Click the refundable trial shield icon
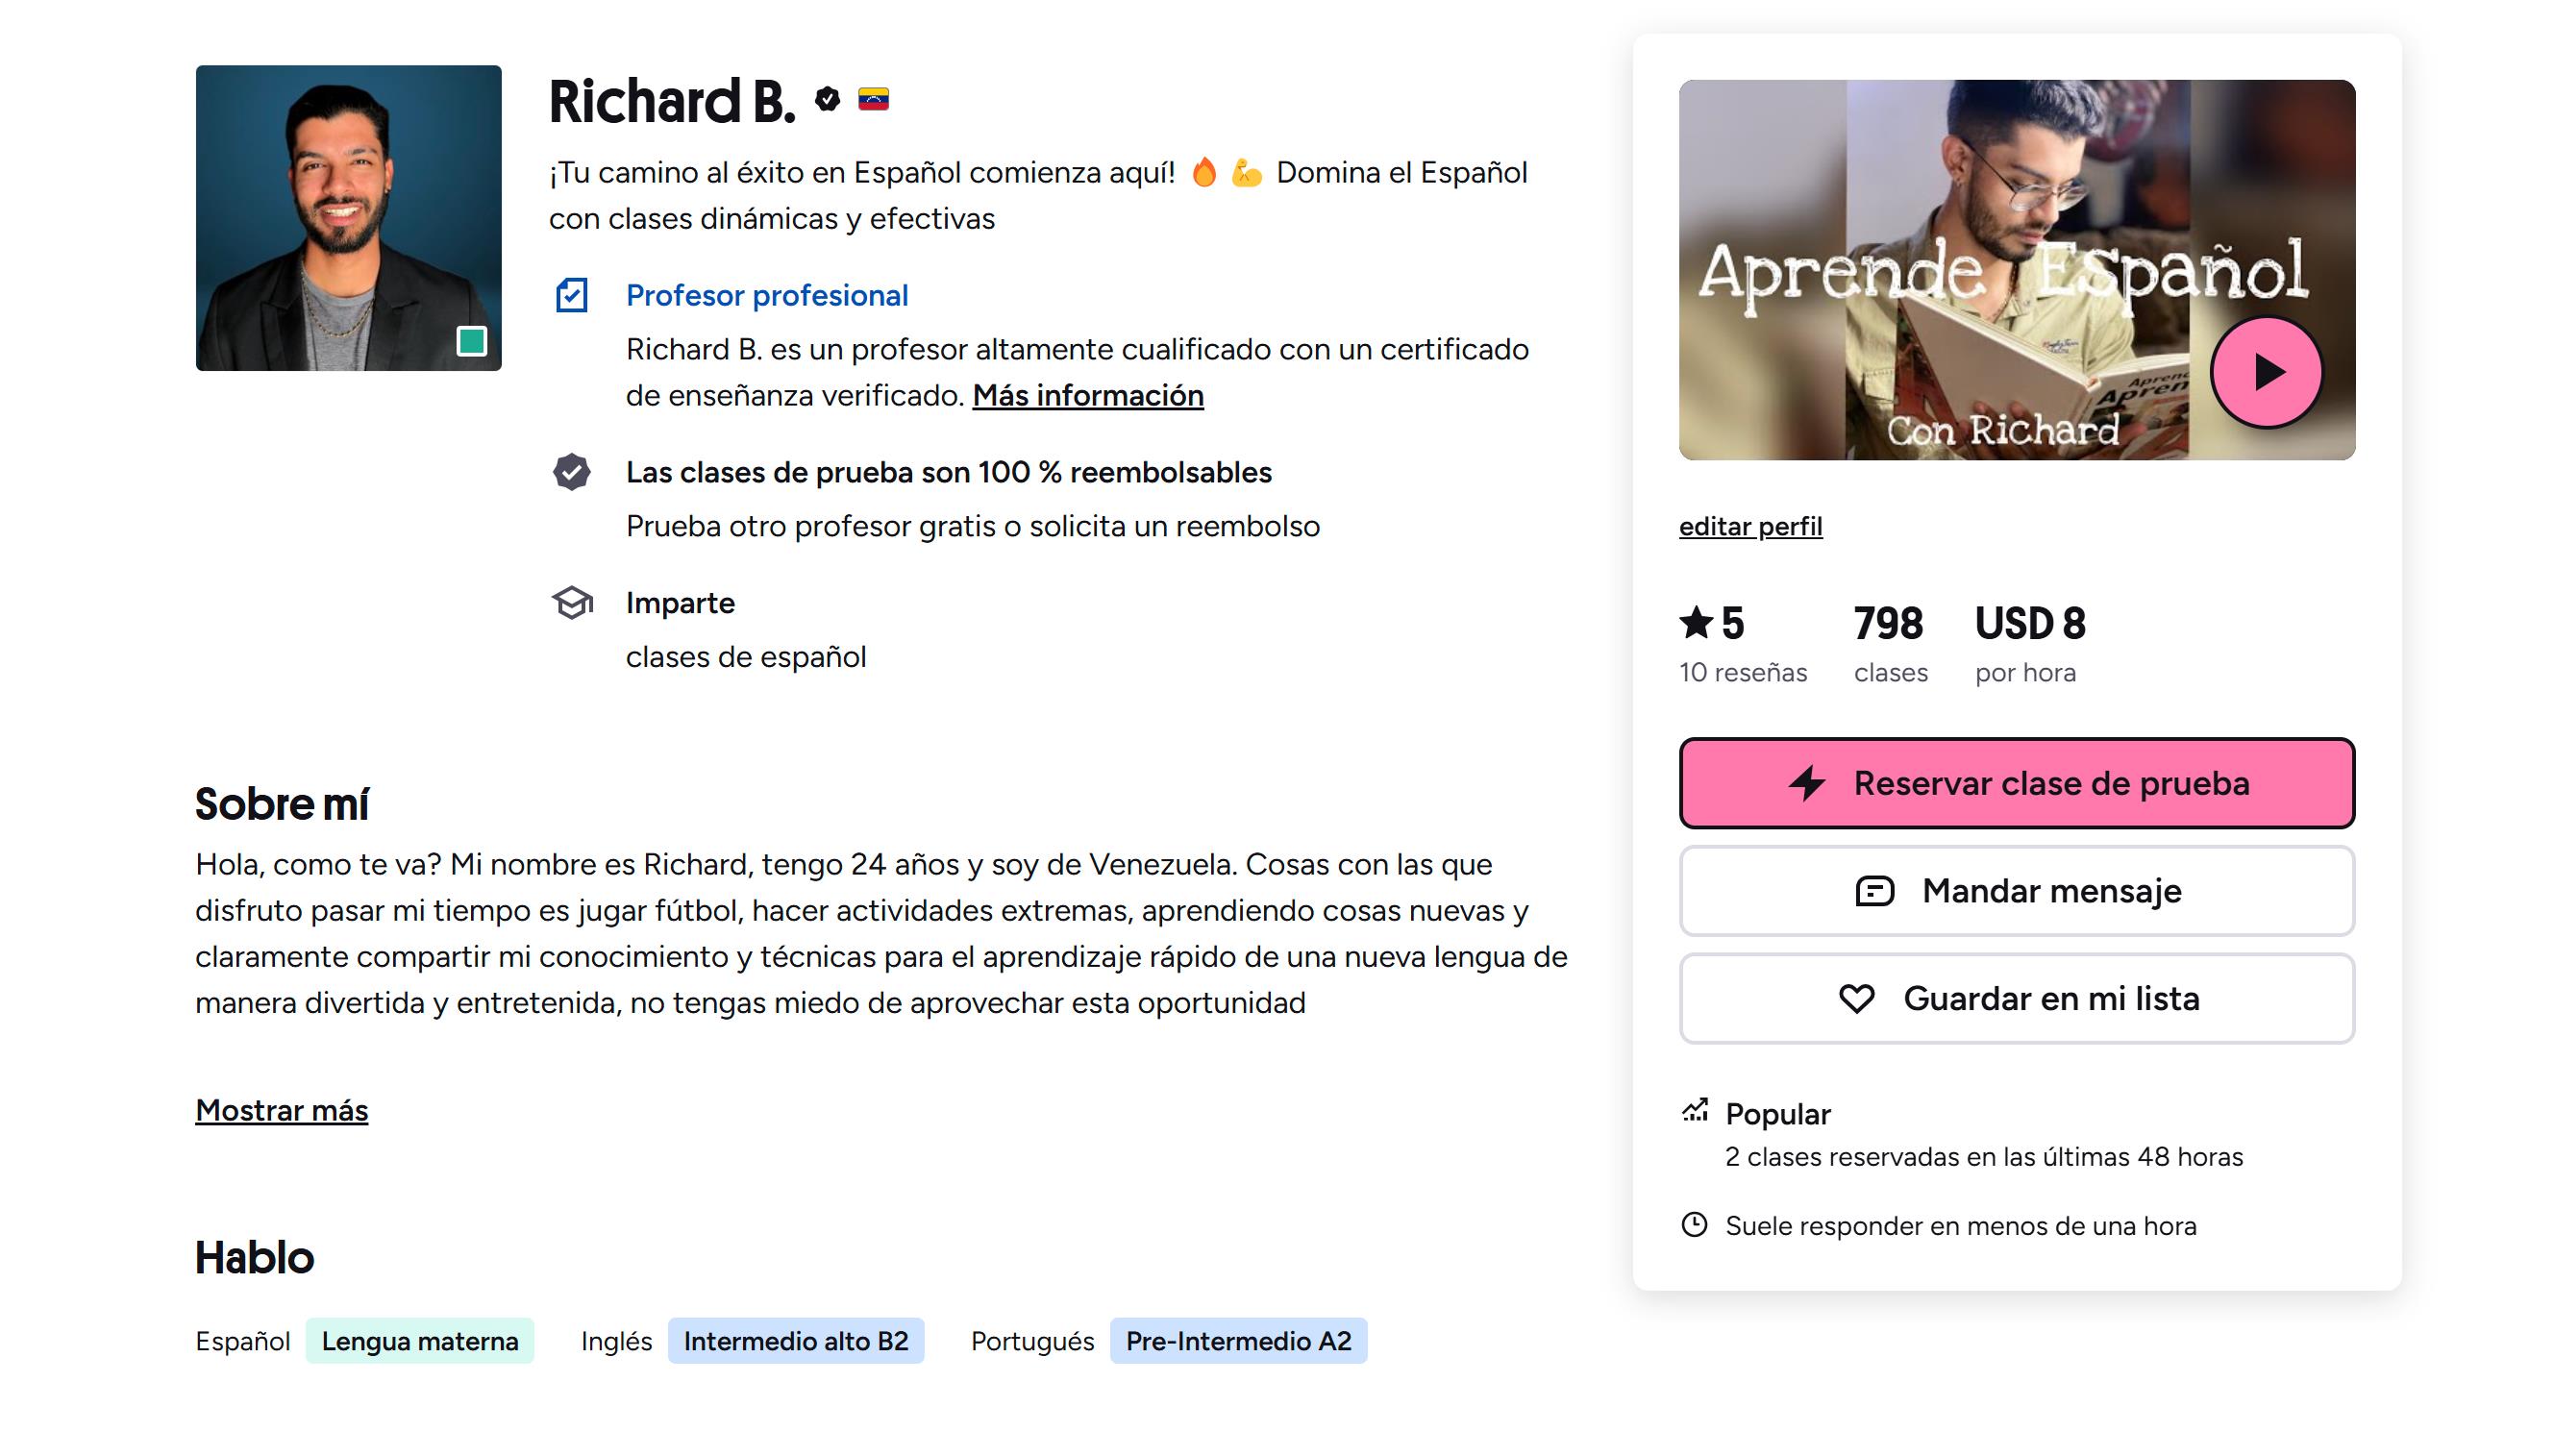Screen dimensions: 2554x1456 pyautogui.click(x=572, y=472)
